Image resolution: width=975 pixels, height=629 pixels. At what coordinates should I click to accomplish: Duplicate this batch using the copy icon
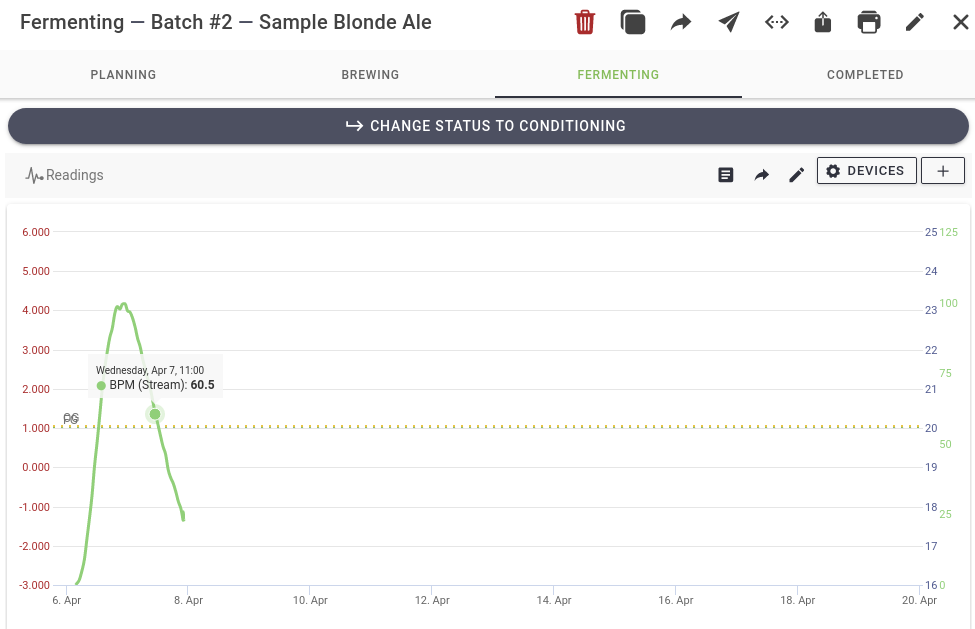point(633,22)
